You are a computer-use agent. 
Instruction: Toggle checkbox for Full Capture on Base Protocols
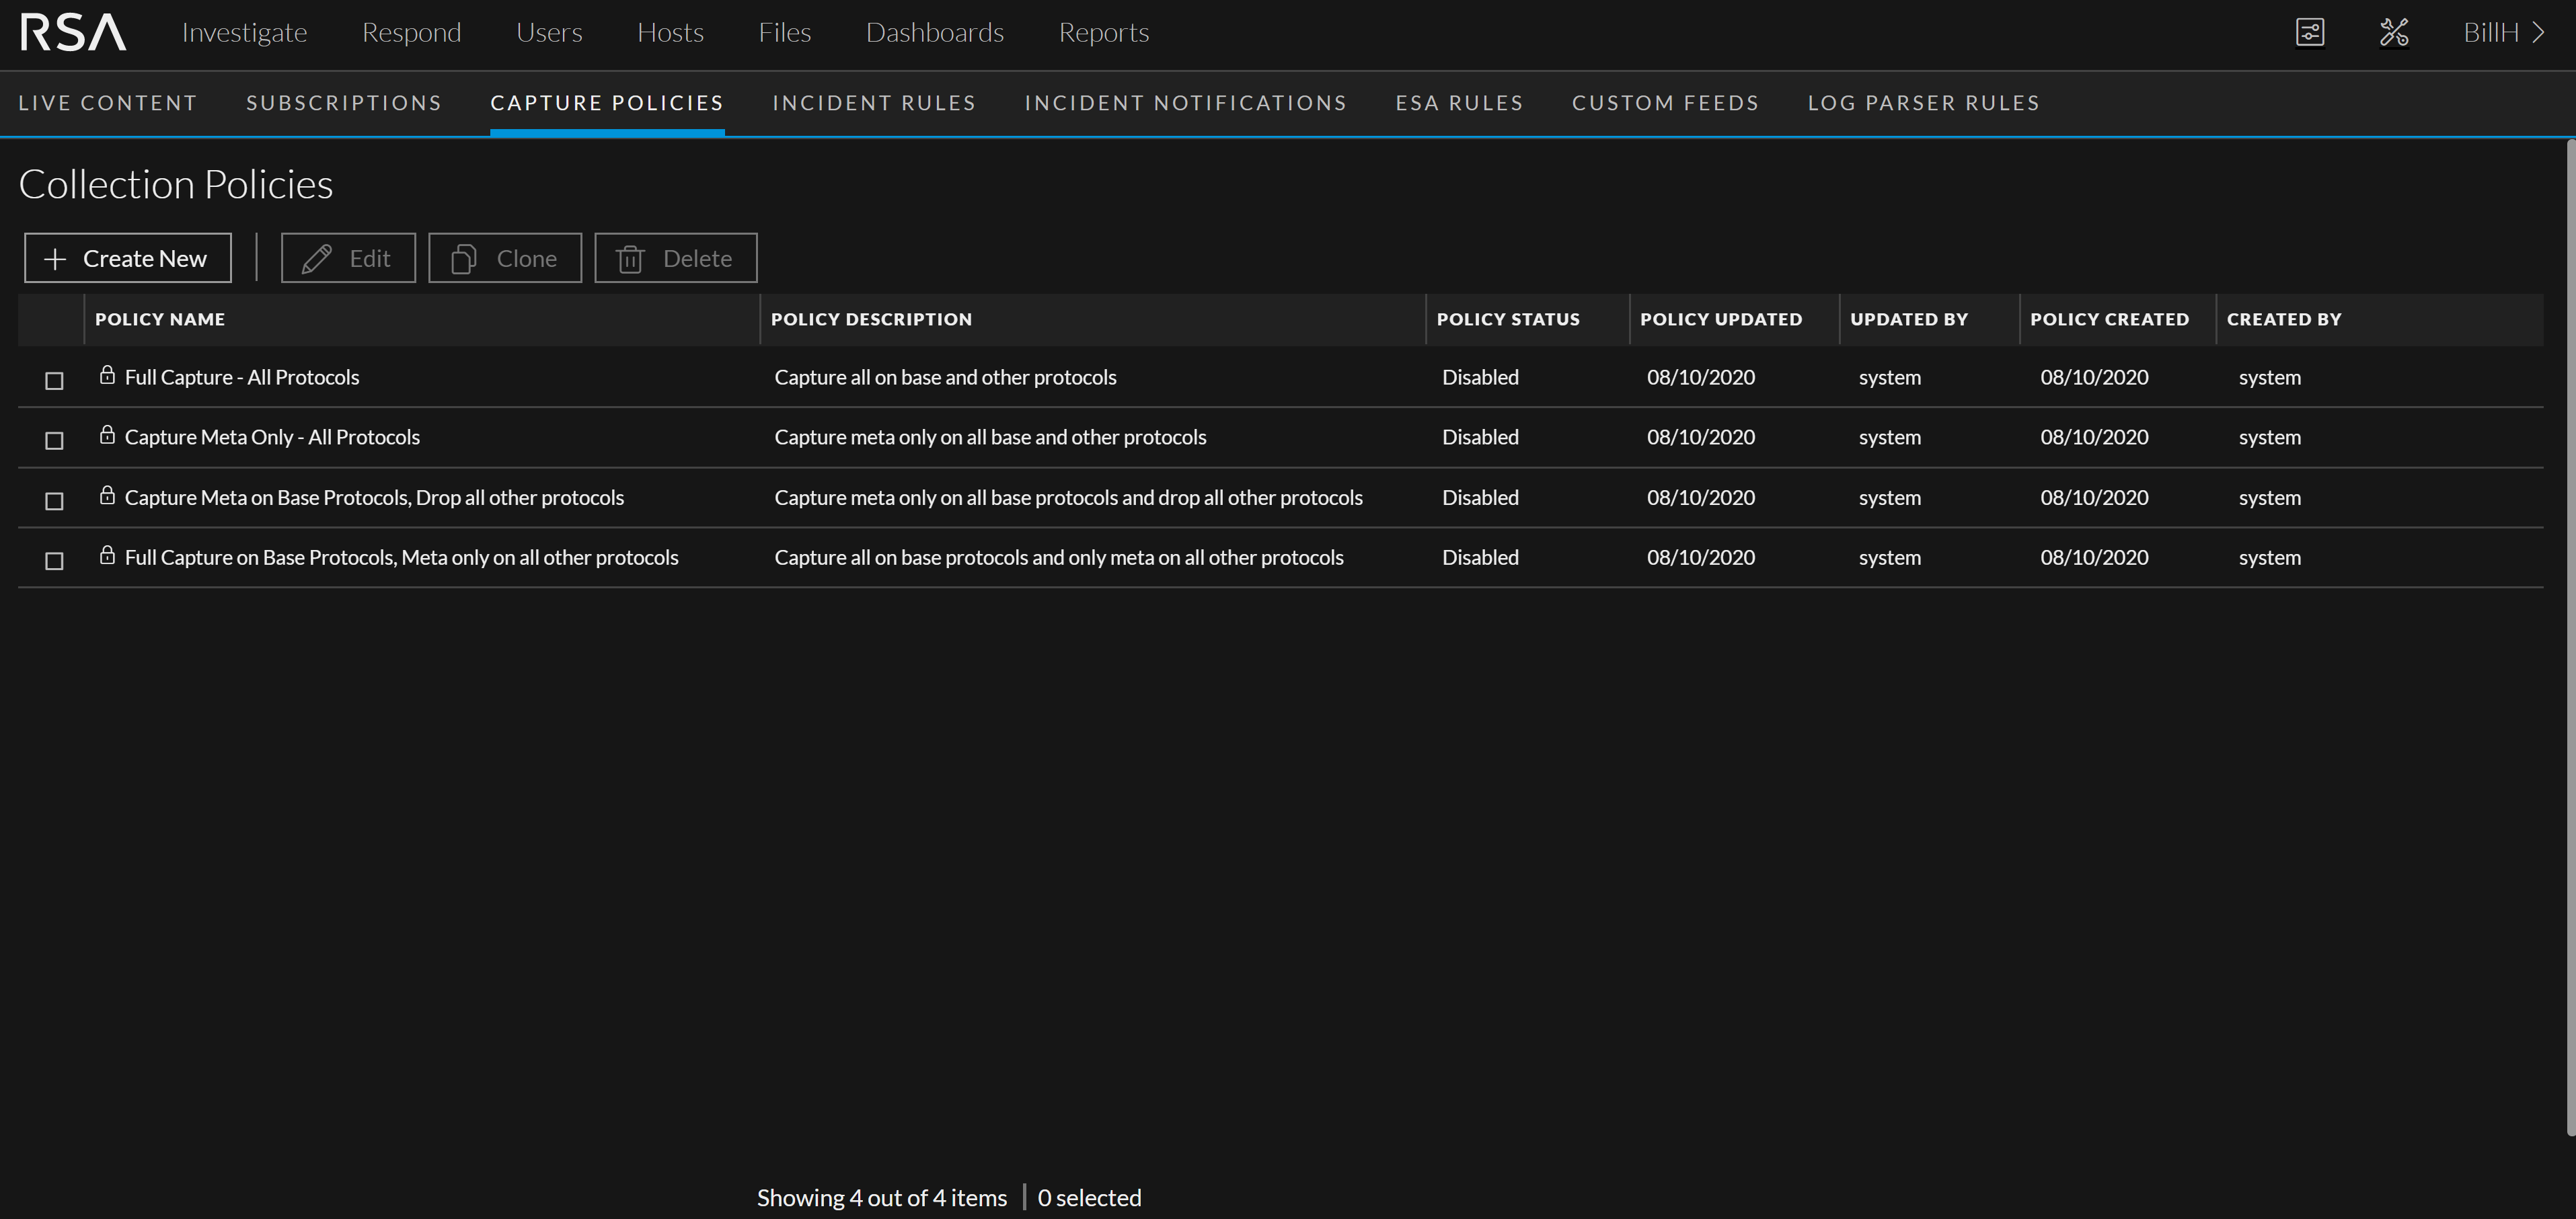(x=55, y=561)
